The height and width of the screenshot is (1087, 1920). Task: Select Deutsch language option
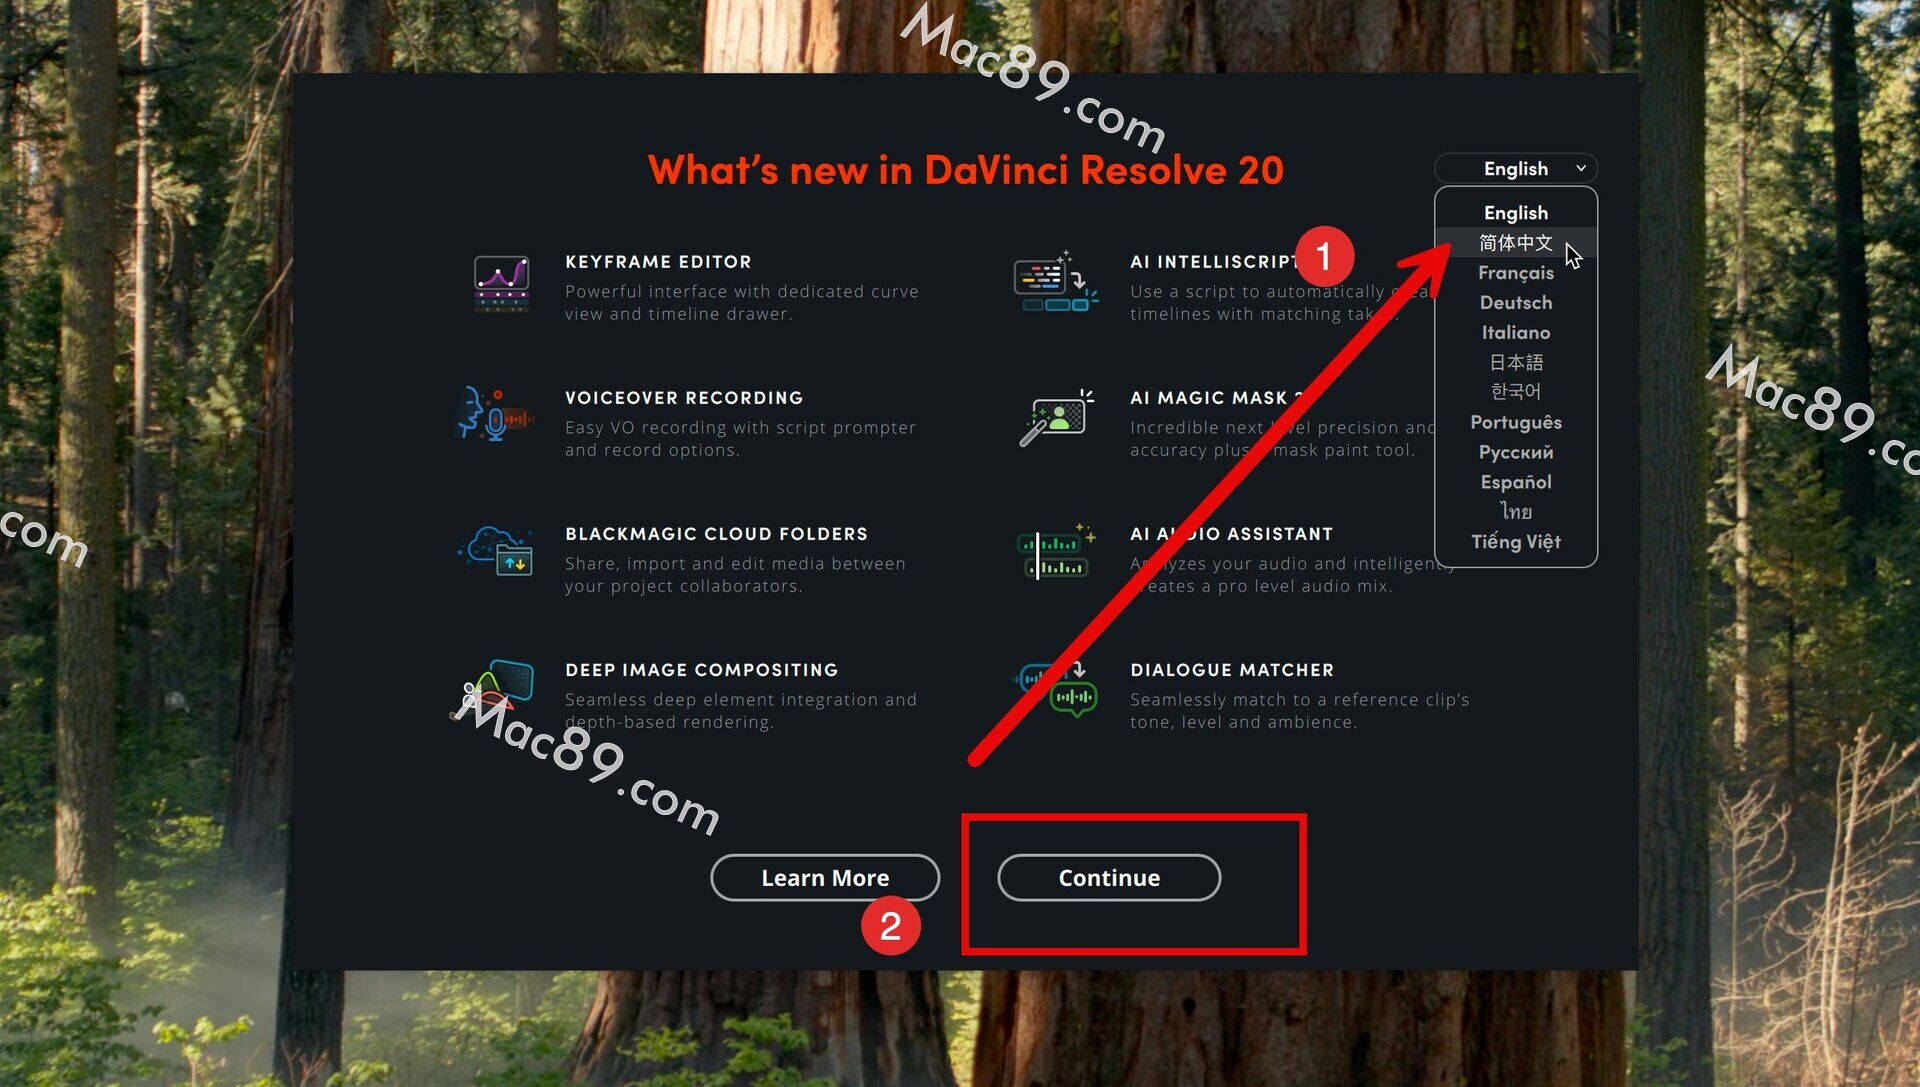click(1516, 303)
